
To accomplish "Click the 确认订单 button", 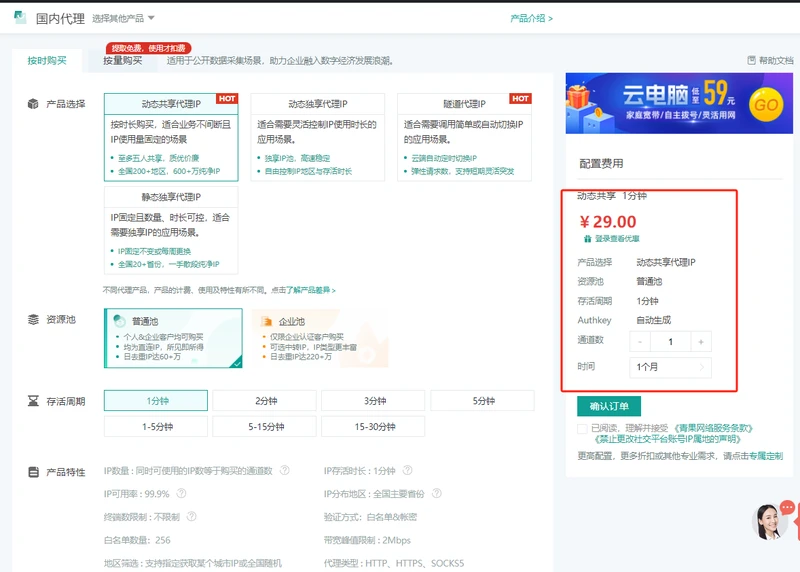I will (x=609, y=406).
